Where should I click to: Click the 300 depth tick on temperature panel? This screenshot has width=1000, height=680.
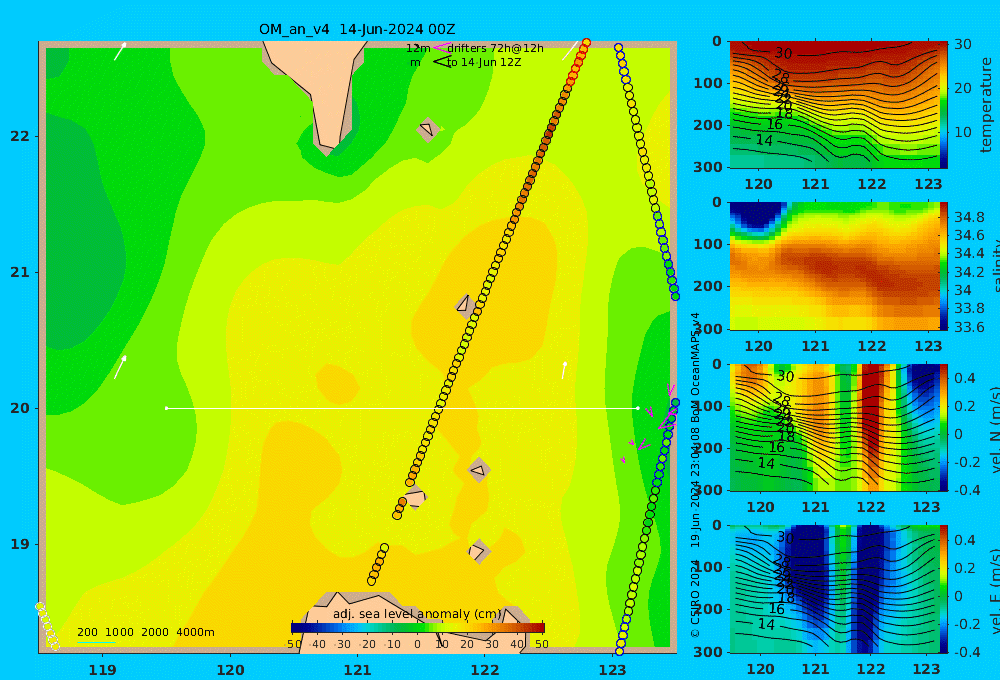[x=709, y=167]
